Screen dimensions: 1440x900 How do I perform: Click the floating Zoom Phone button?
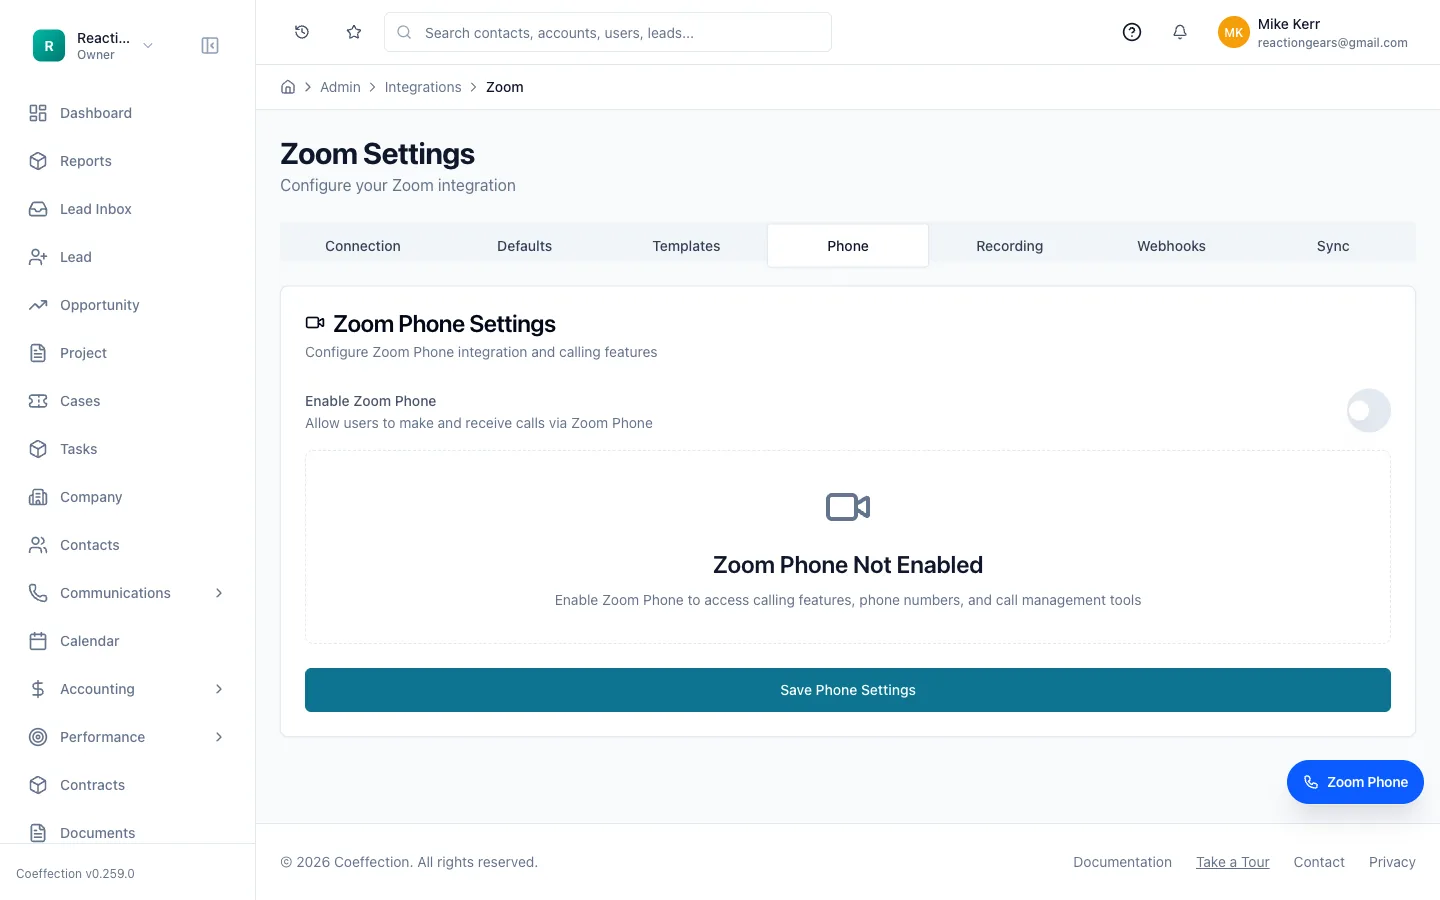pos(1355,782)
